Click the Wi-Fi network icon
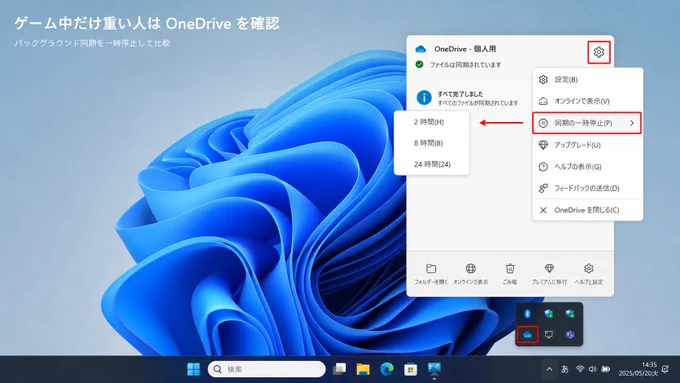This screenshot has width=680, height=383. [x=580, y=369]
